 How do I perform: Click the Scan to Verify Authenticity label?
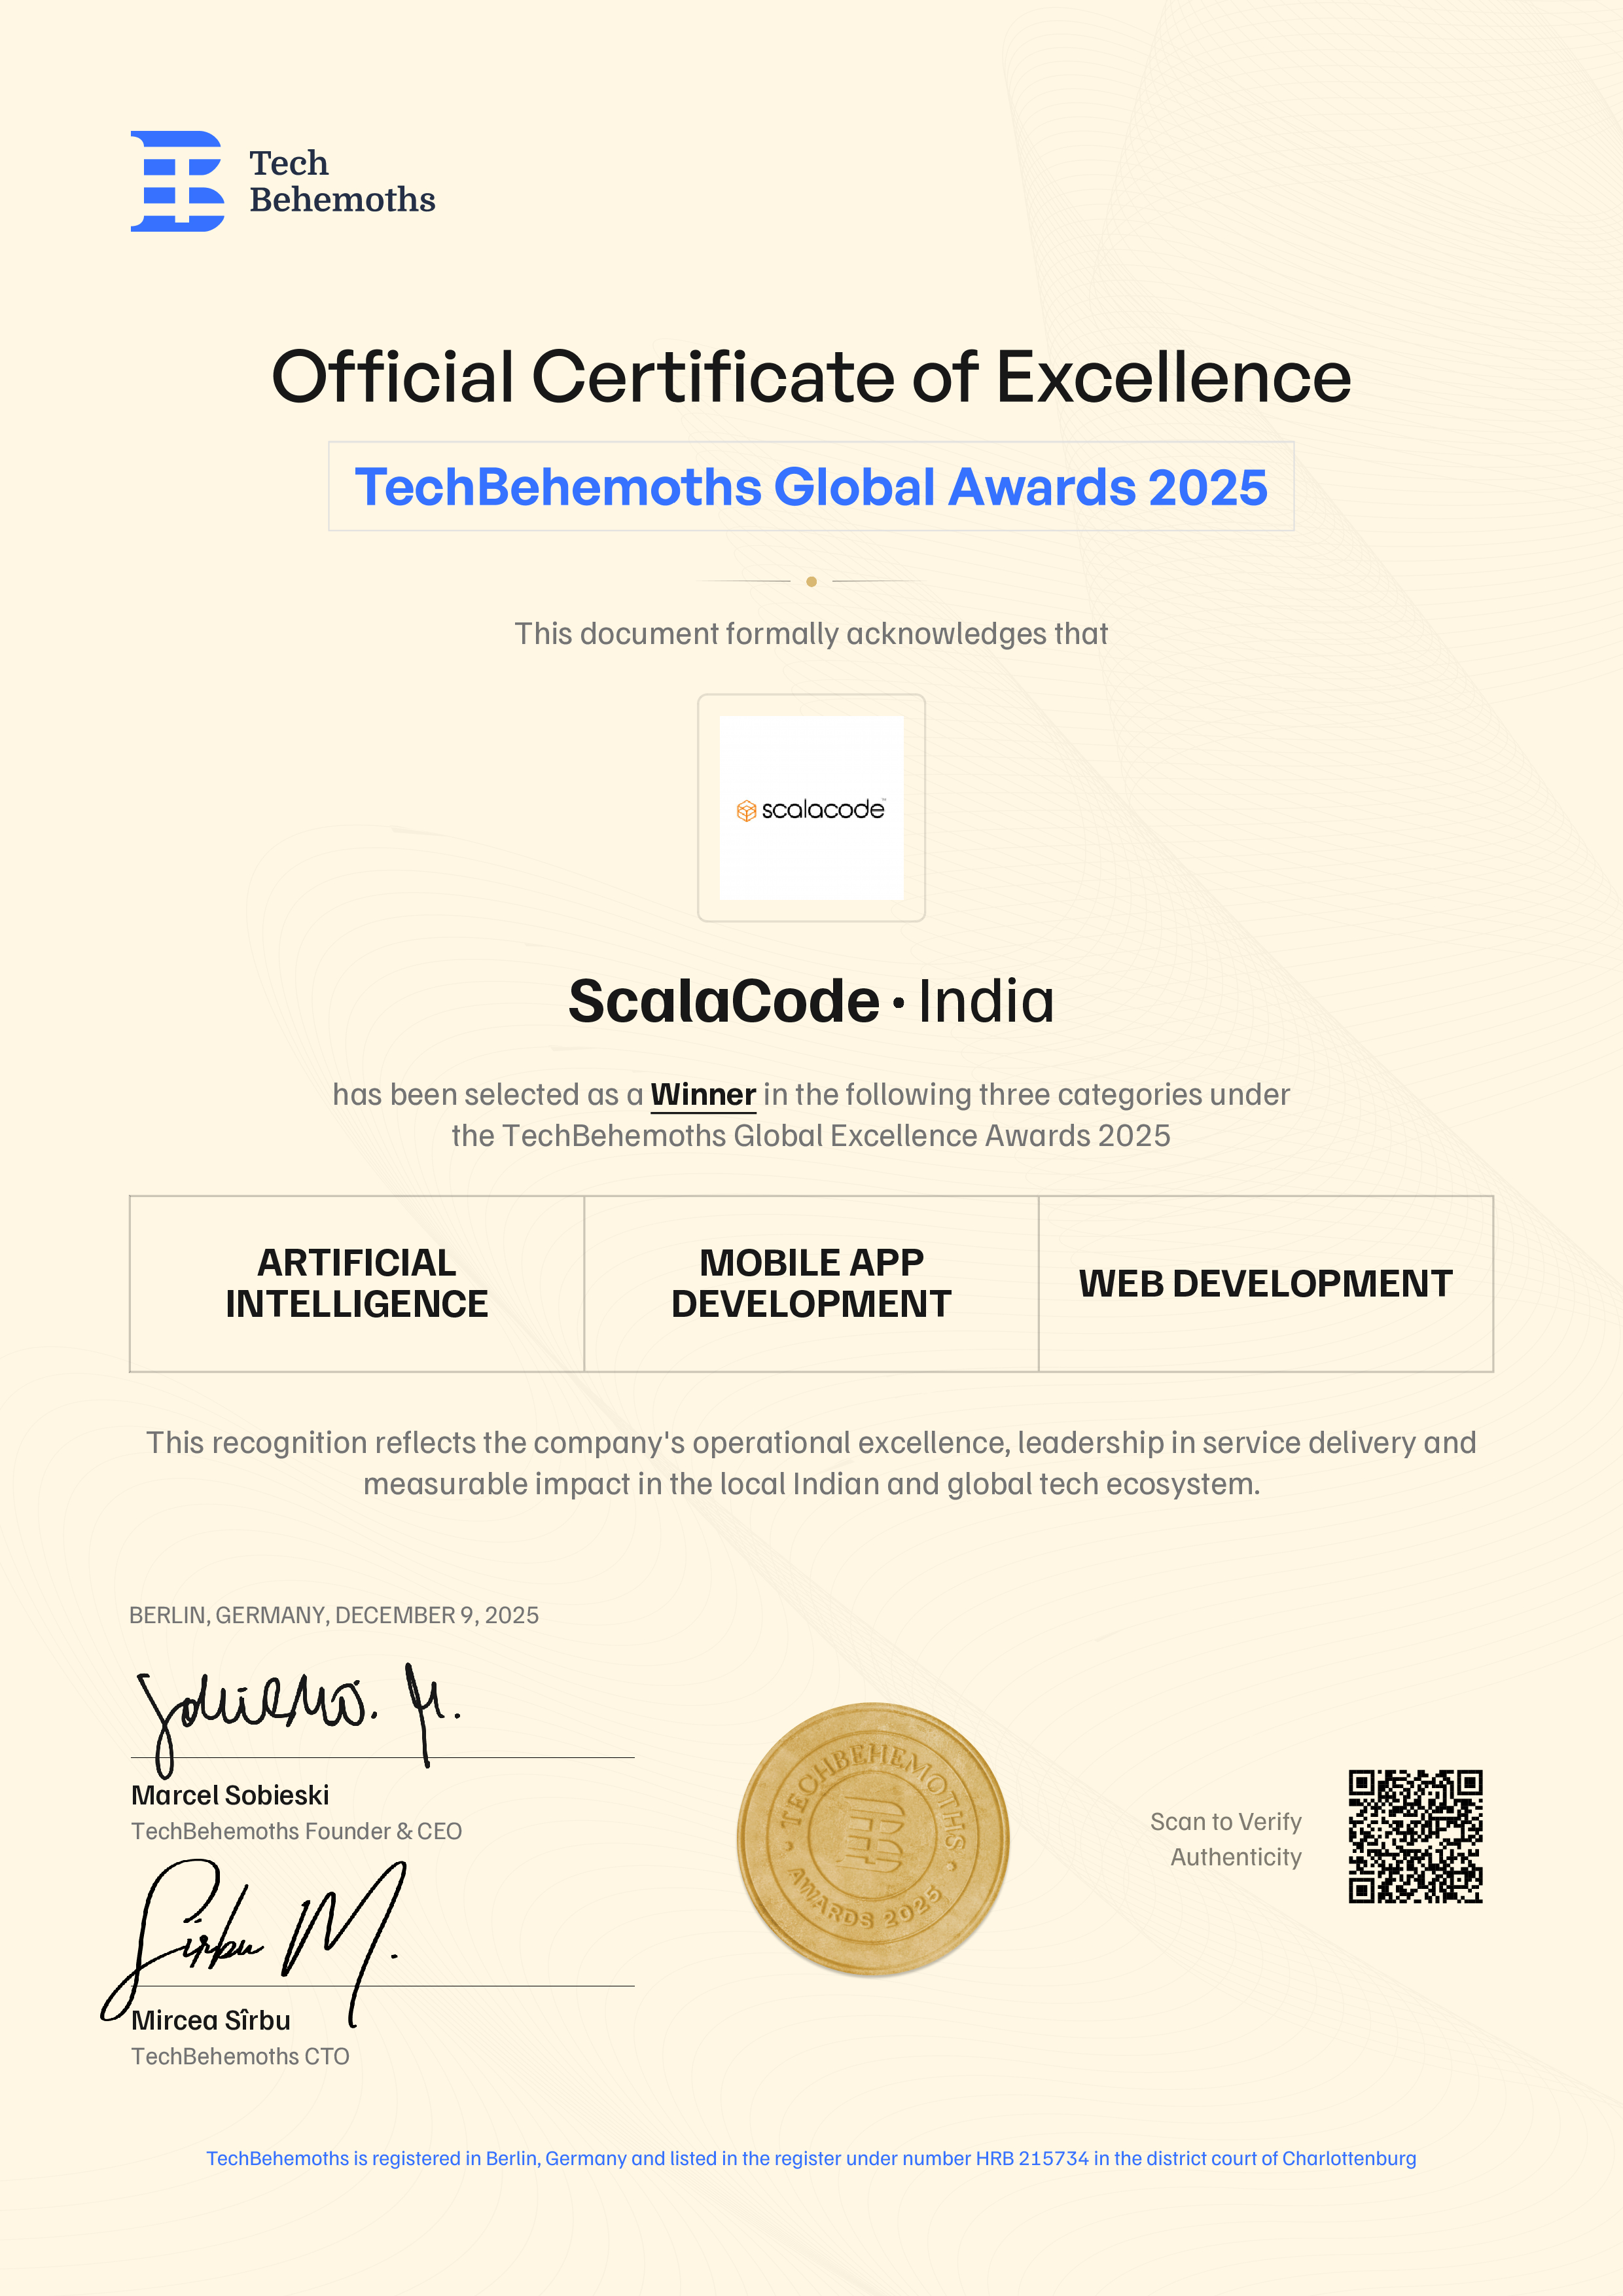(x=1227, y=1839)
